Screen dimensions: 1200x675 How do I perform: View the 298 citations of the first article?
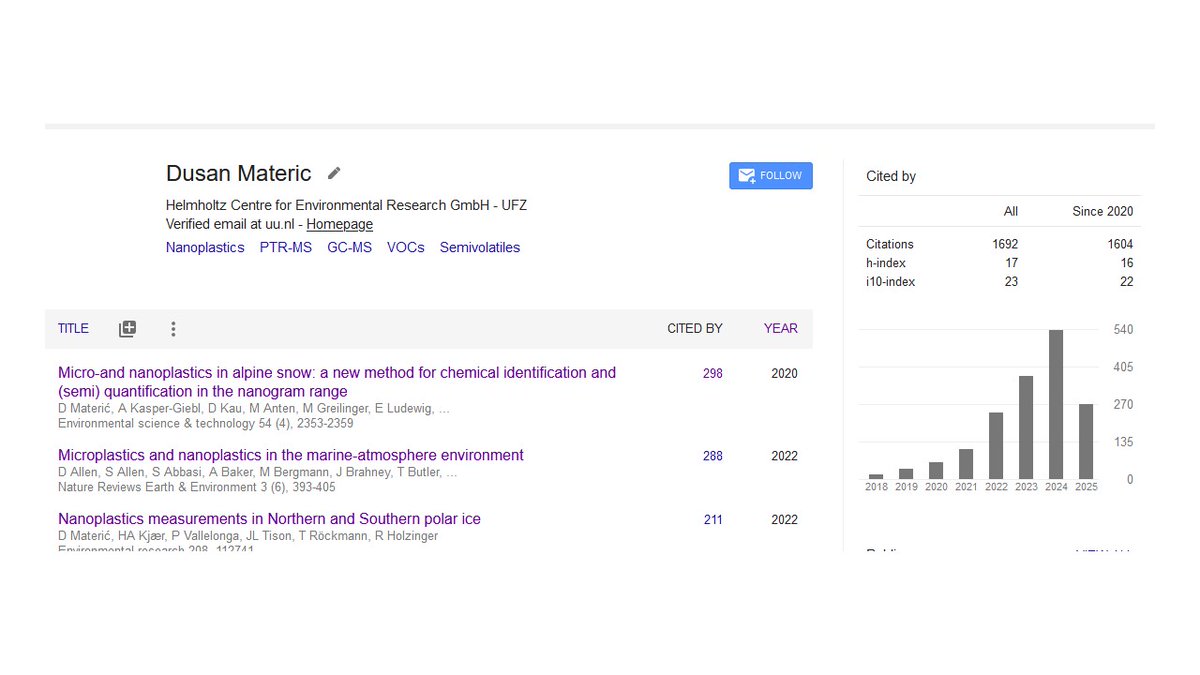712,373
